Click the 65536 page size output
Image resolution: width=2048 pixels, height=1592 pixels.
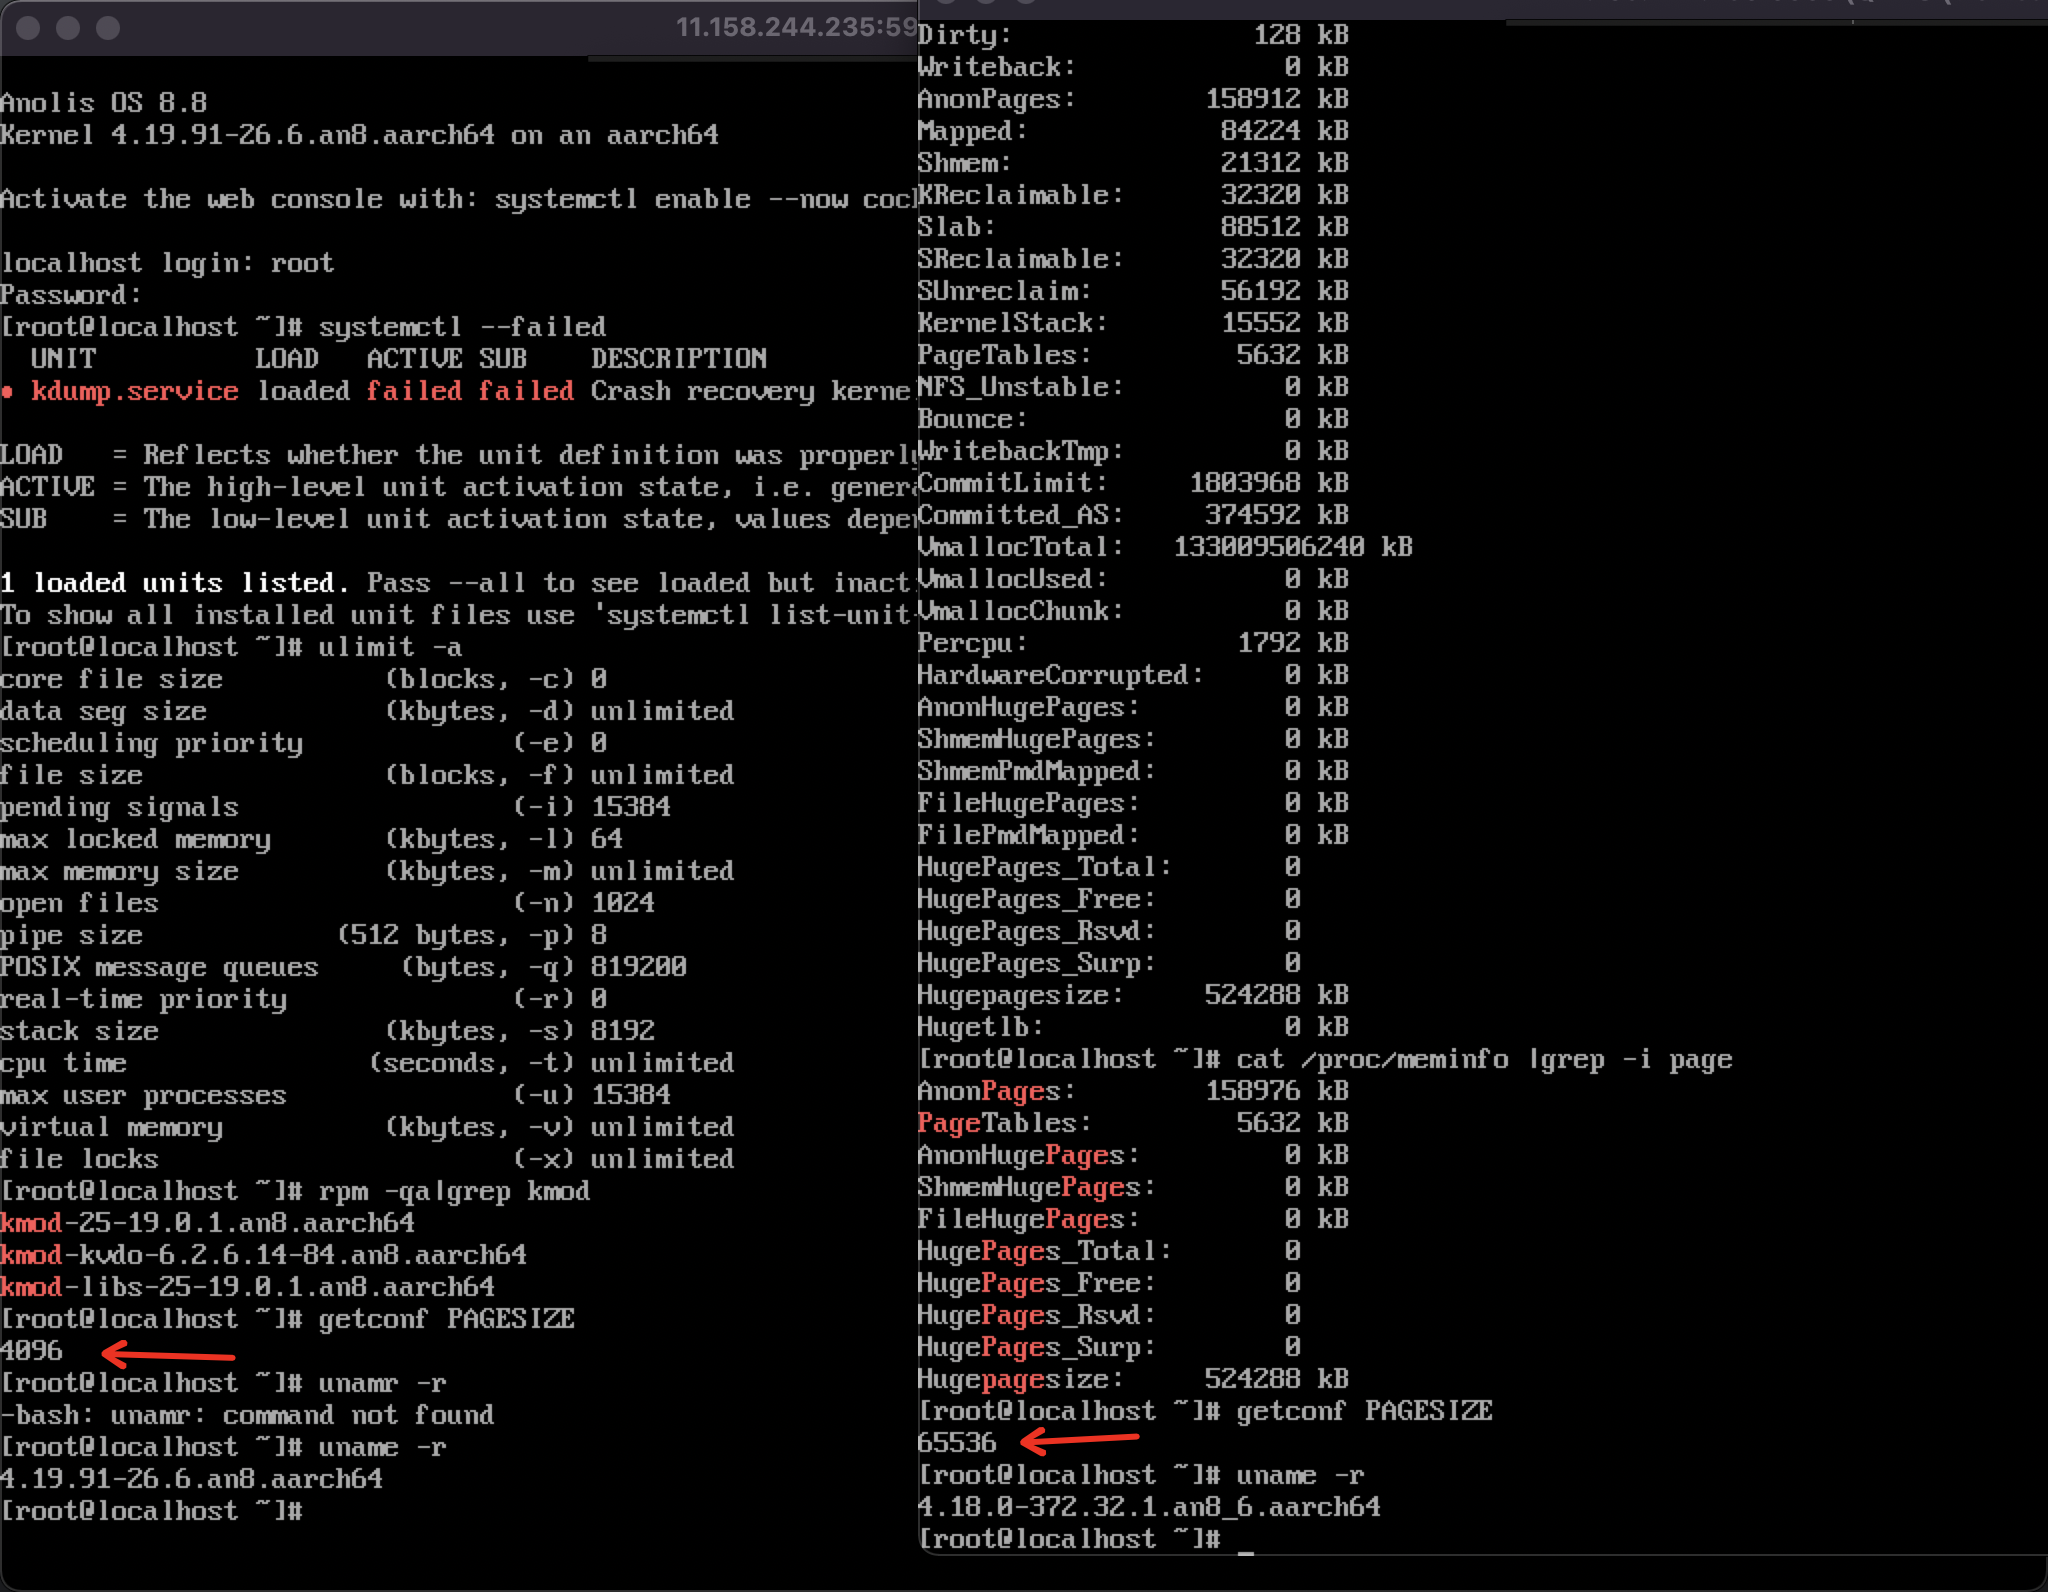click(957, 1443)
